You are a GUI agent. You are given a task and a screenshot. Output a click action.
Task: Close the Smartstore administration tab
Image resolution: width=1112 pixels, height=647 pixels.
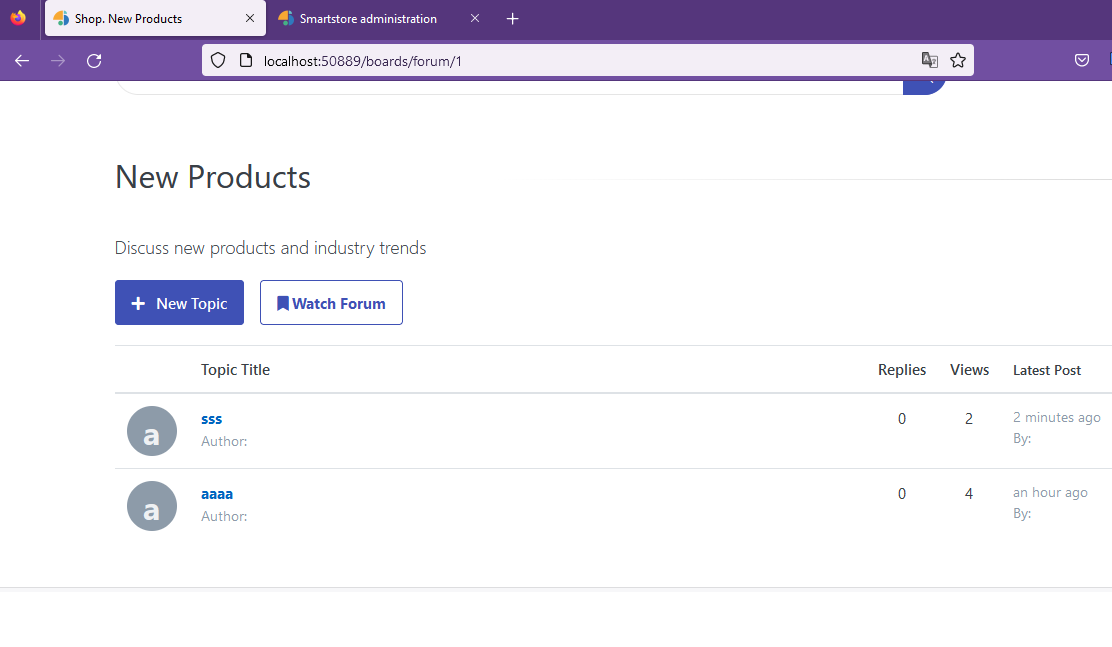point(475,18)
